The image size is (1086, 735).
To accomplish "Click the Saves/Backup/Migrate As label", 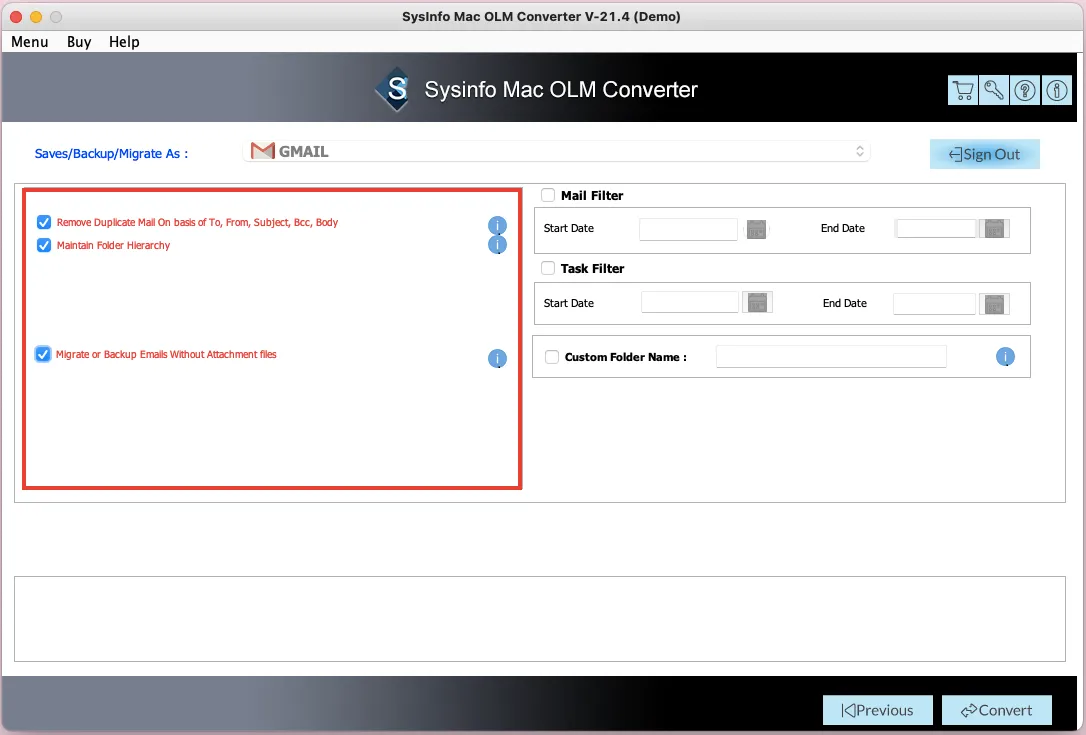I will 112,154.
